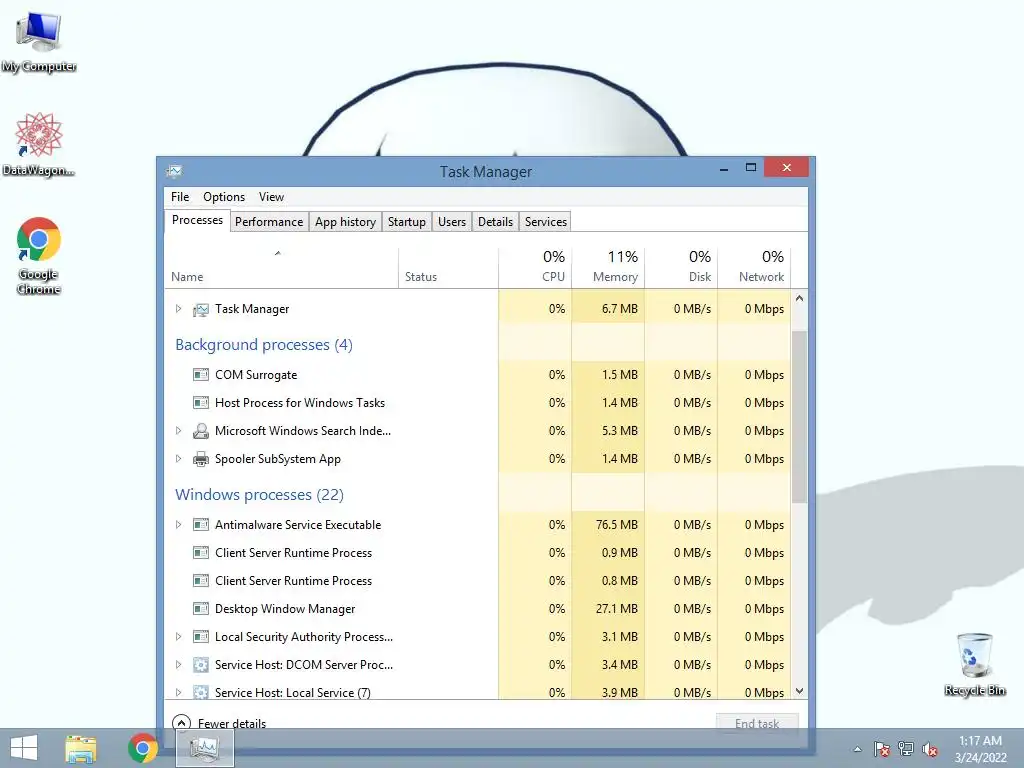Click the process list scrollbar thumb
Image resolution: width=1024 pixels, height=768 pixels.
[x=799, y=417]
